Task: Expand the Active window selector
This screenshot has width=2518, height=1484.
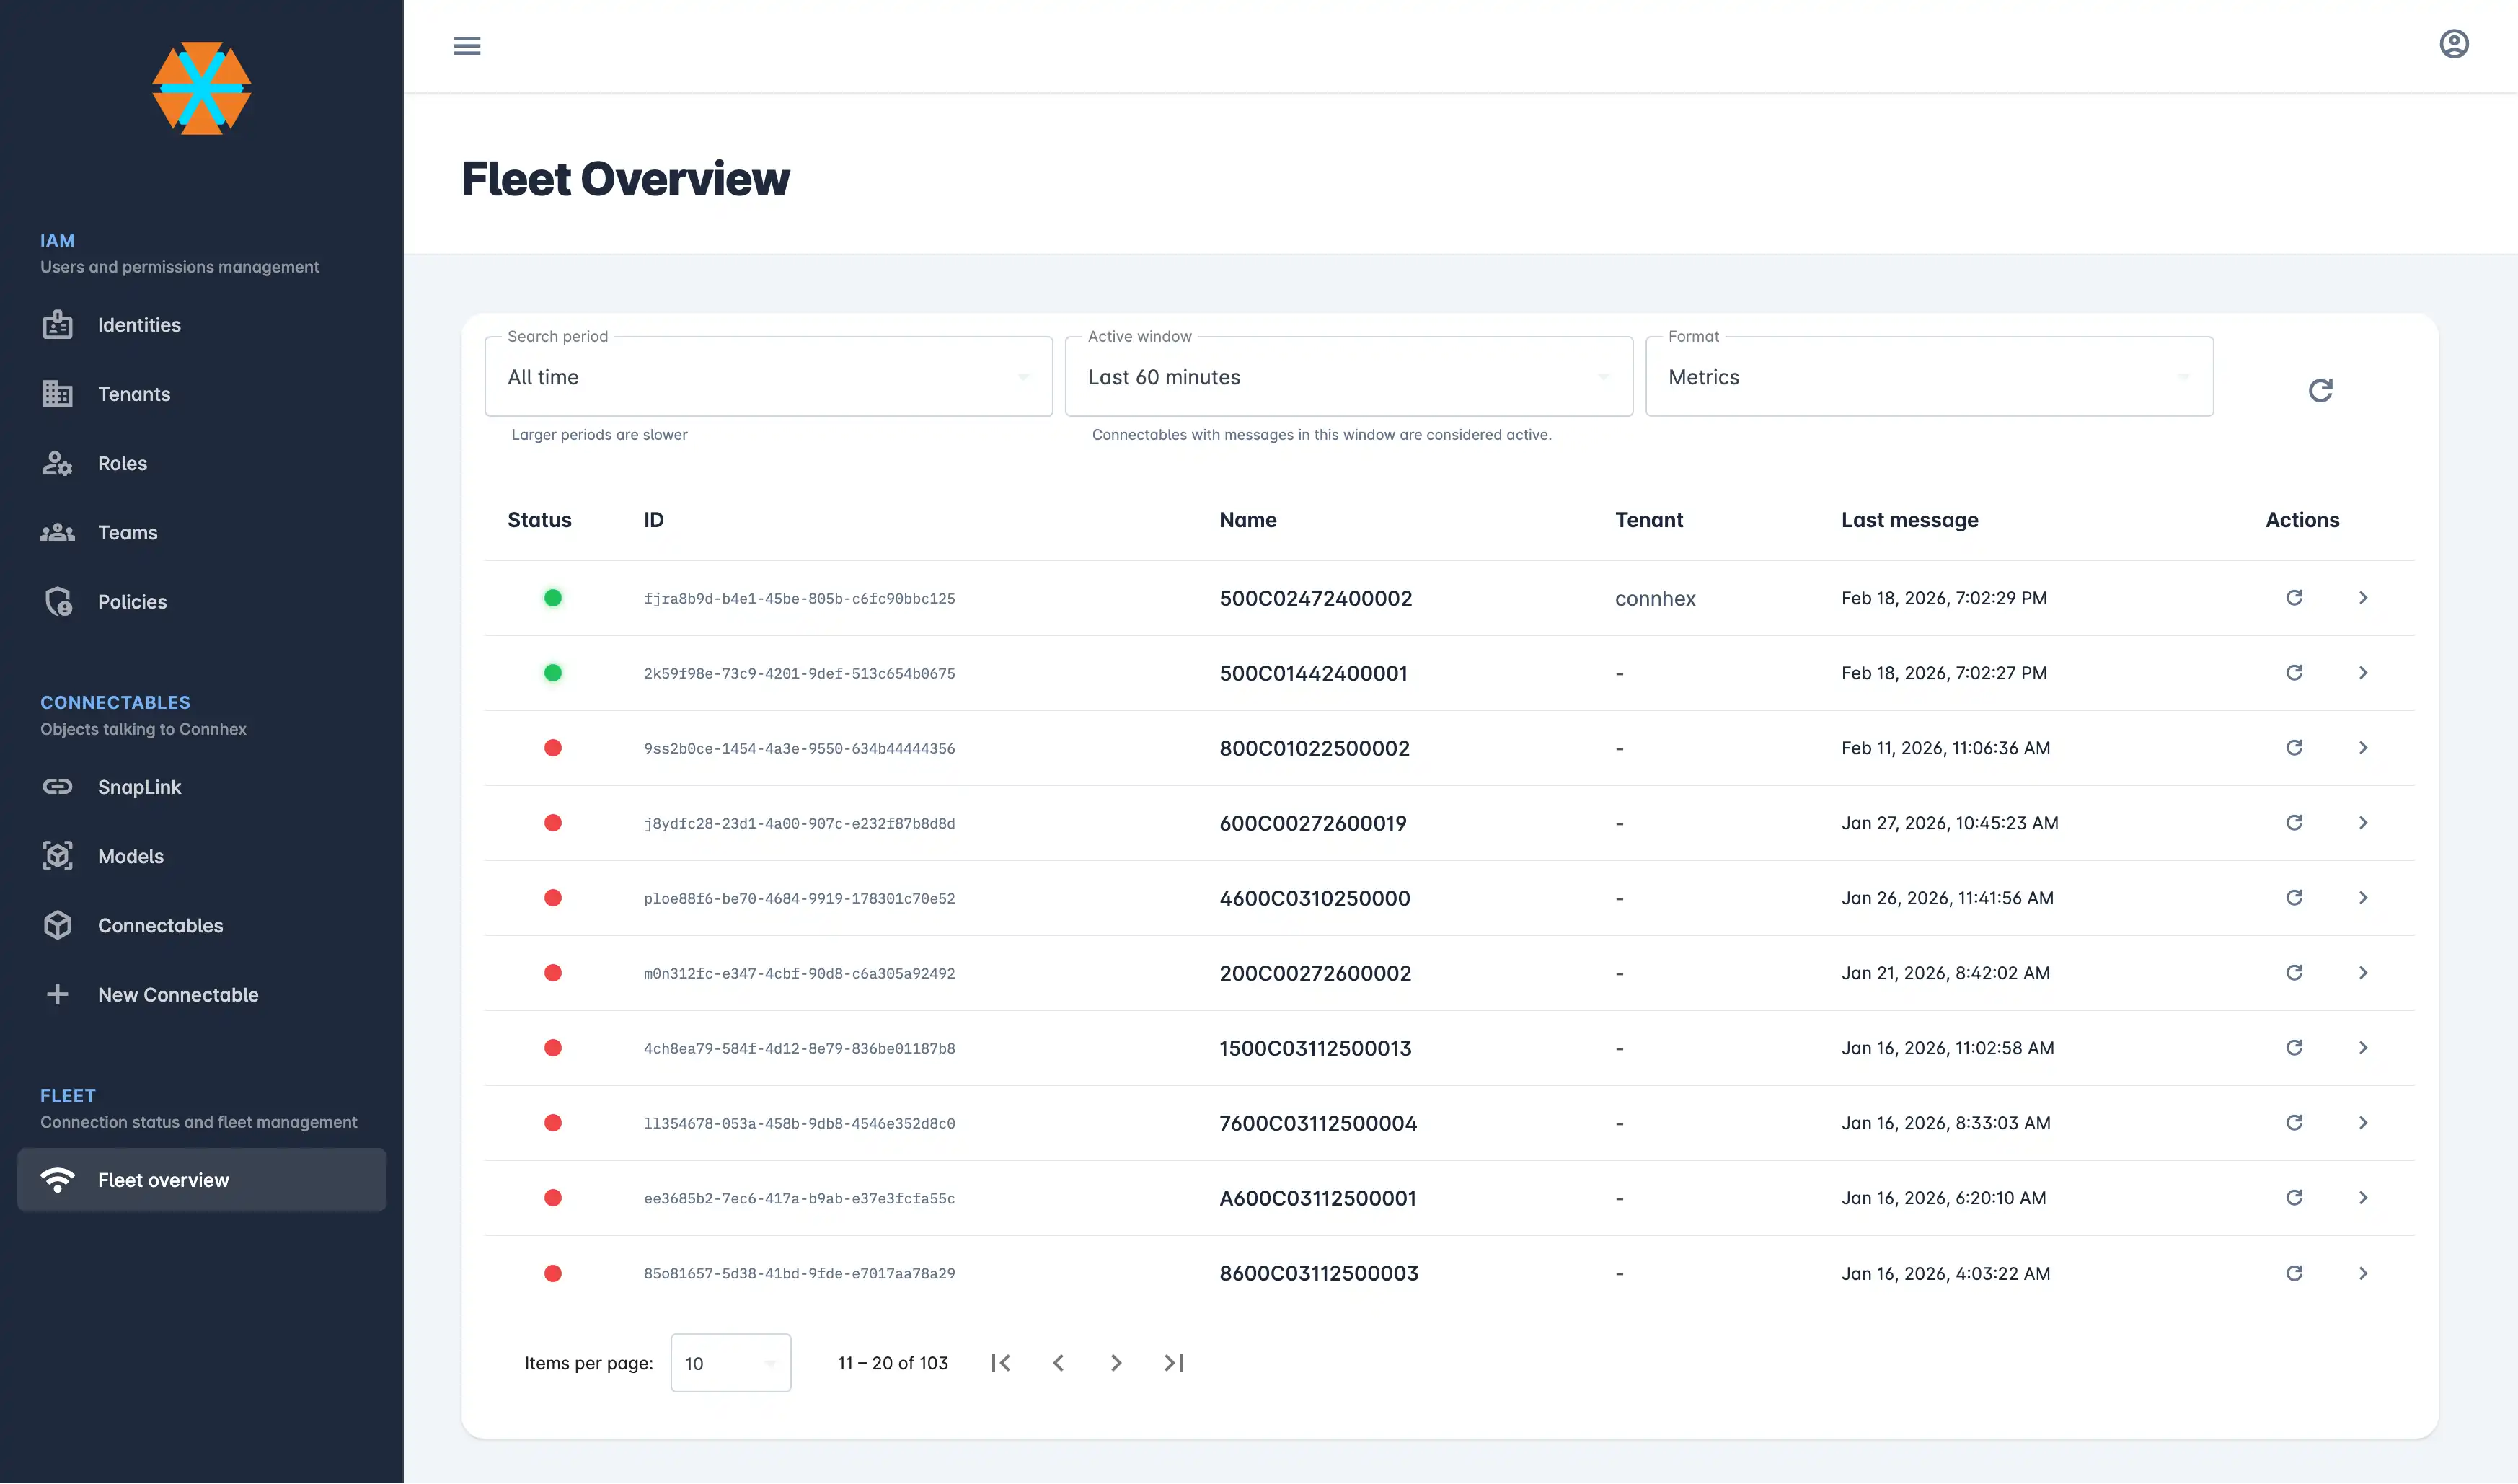Action: [x=1348, y=377]
